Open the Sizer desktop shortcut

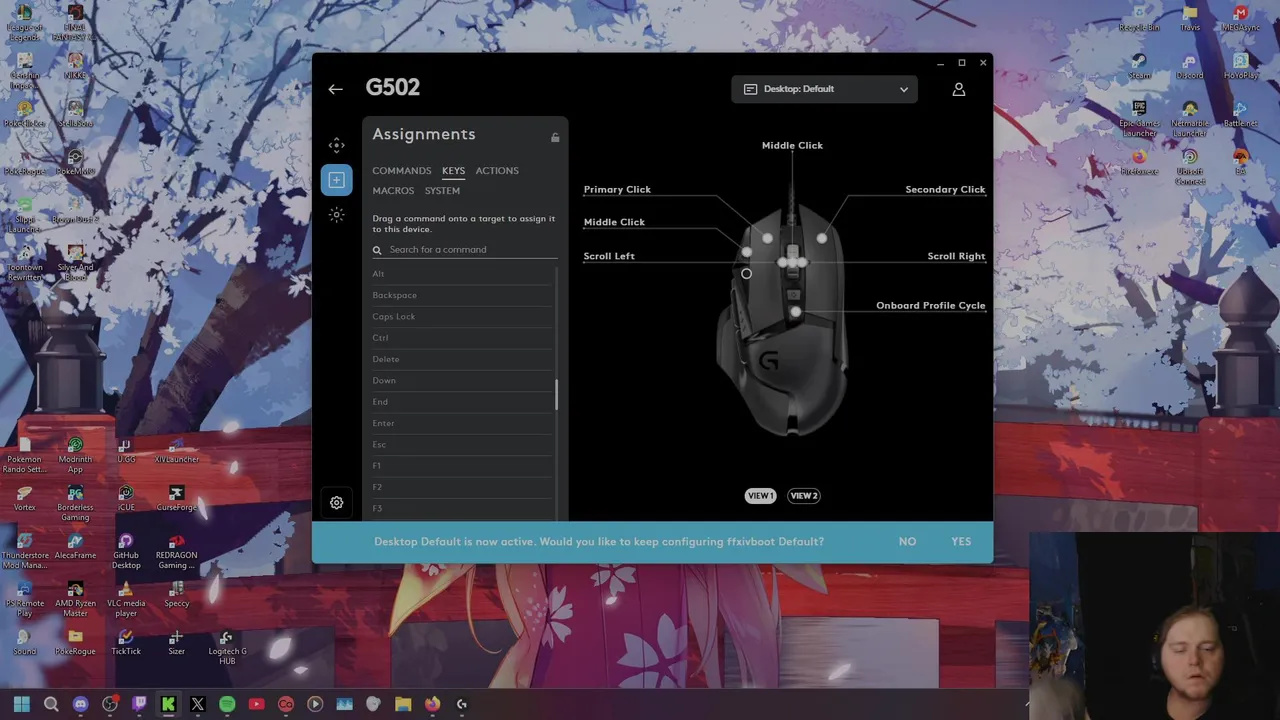[176, 642]
